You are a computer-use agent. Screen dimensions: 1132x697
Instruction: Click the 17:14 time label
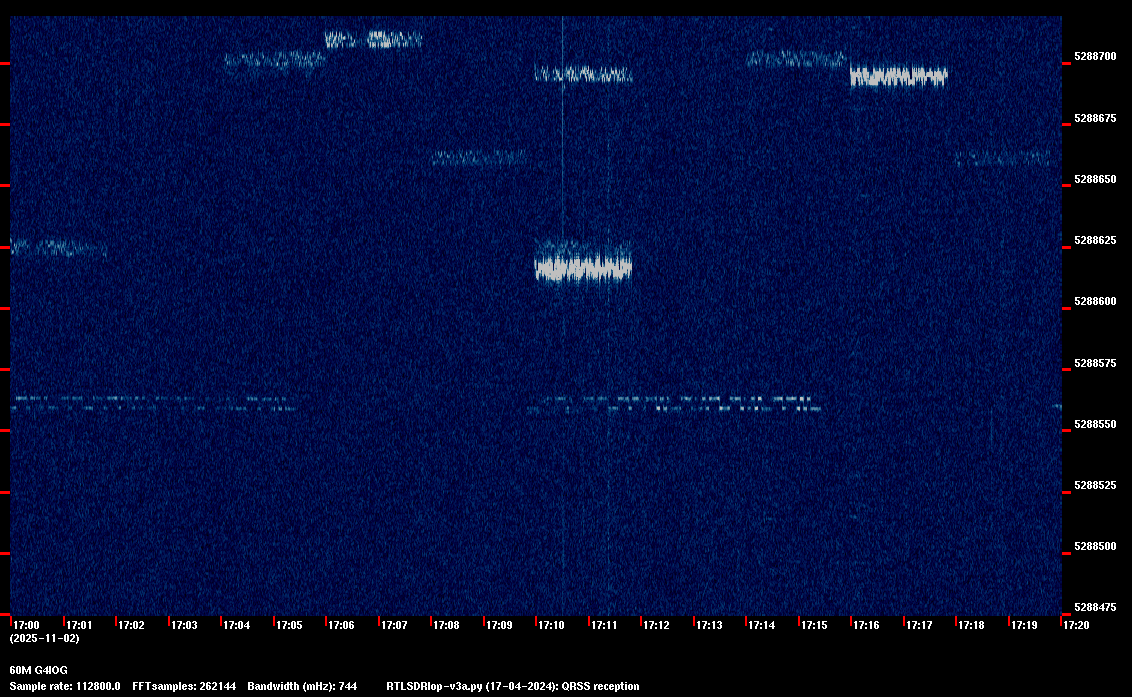(x=762, y=625)
